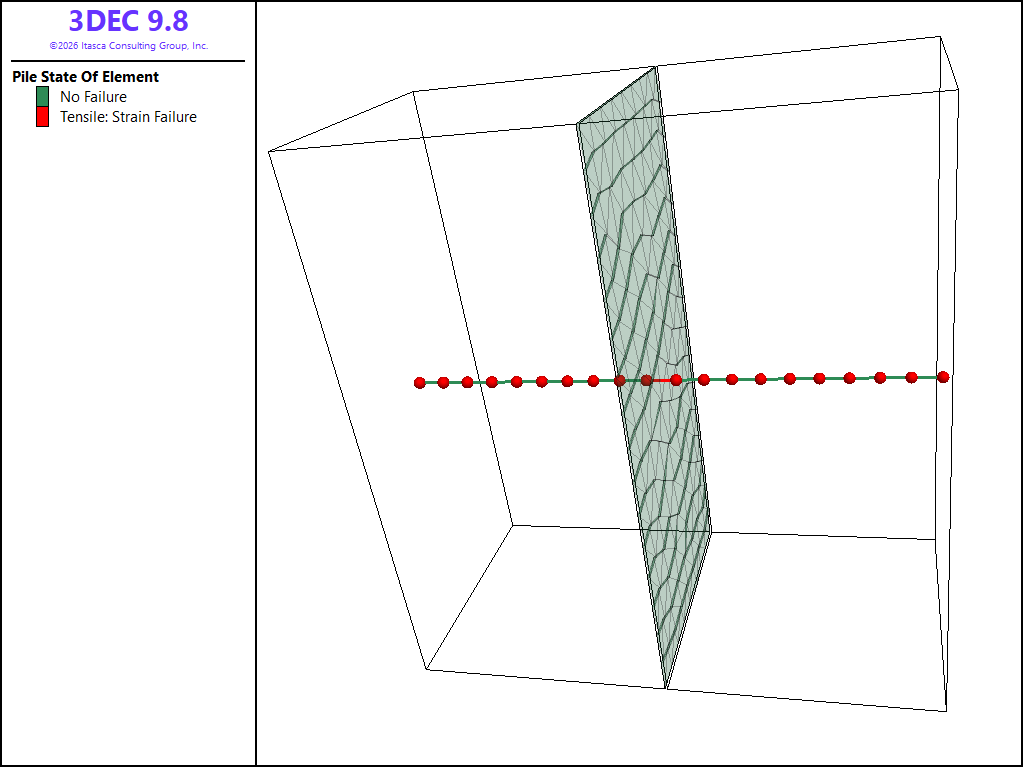Pick the rightmost red pile node
Screen dimensions: 1024x768
943,377
